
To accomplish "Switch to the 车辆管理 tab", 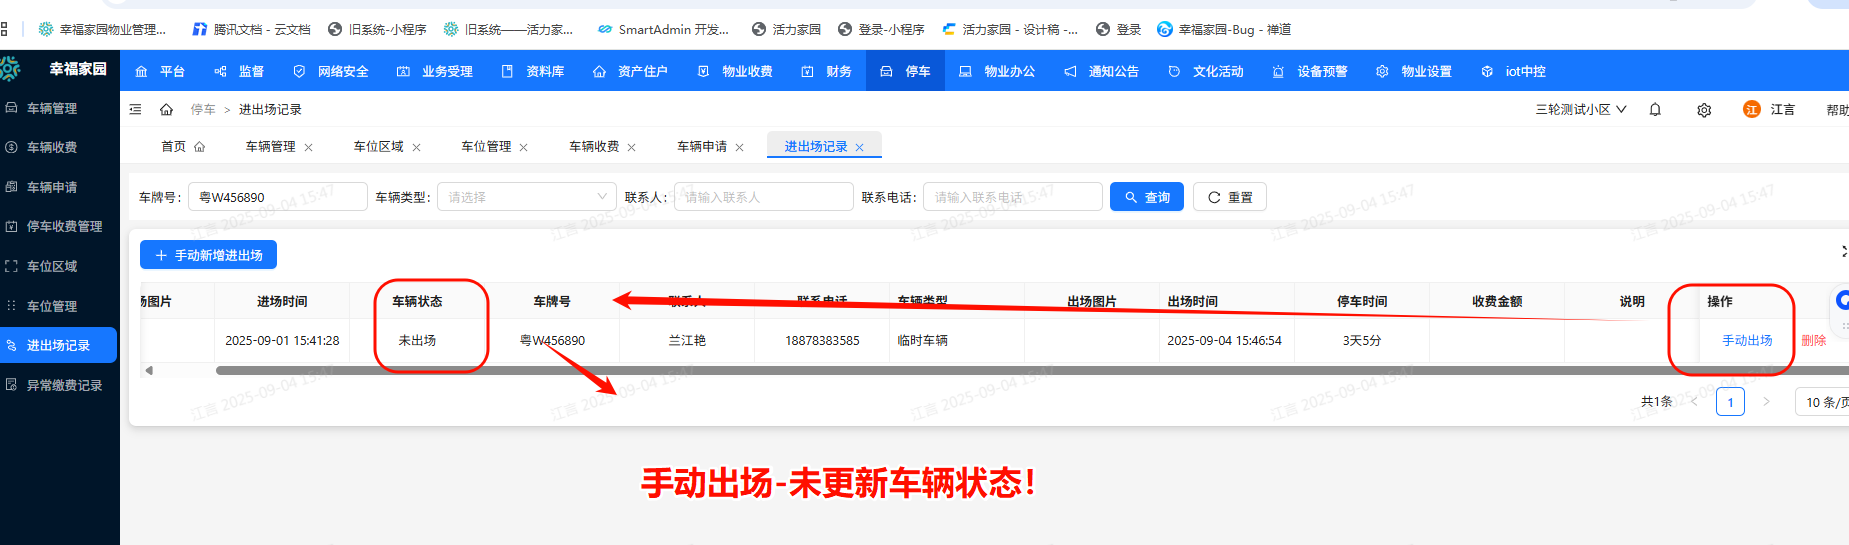I will (x=270, y=146).
